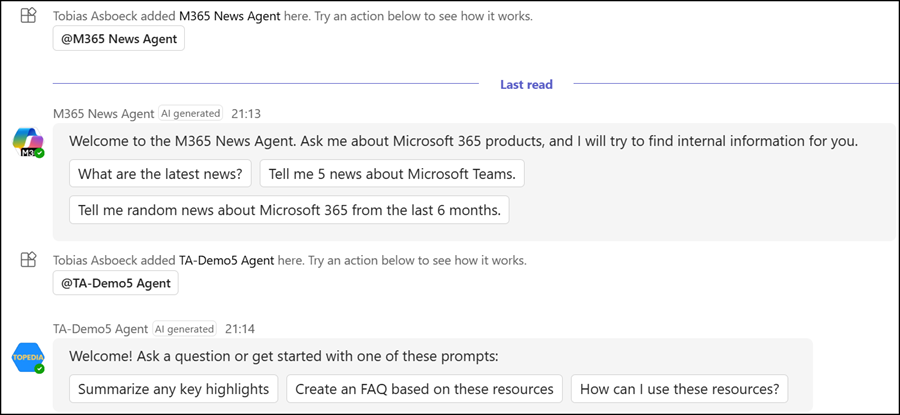Click the @TA-Demo5 Agent button
This screenshot has width=900, height=415.
115,283
